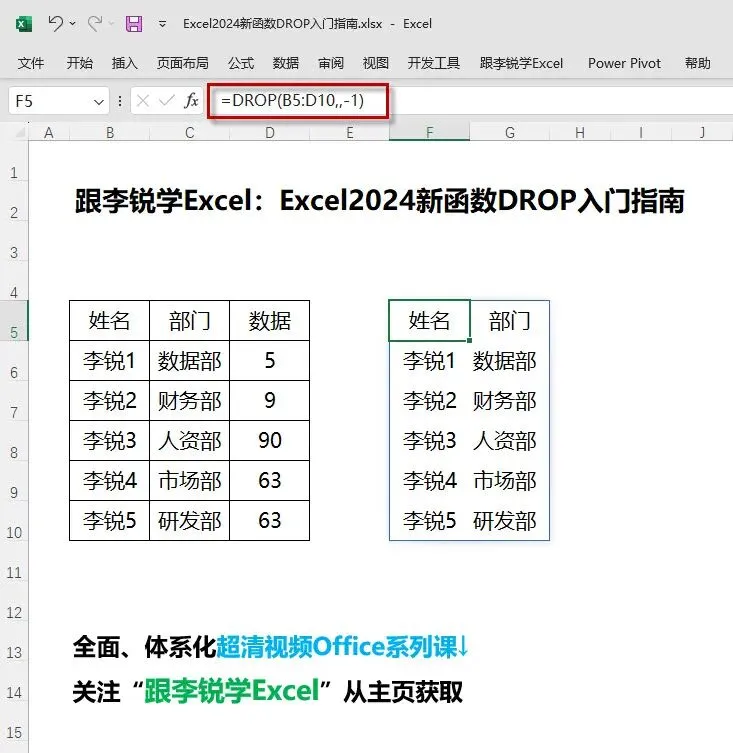
Task: Select source table cell 李锐5
Action: click(110, 521)
